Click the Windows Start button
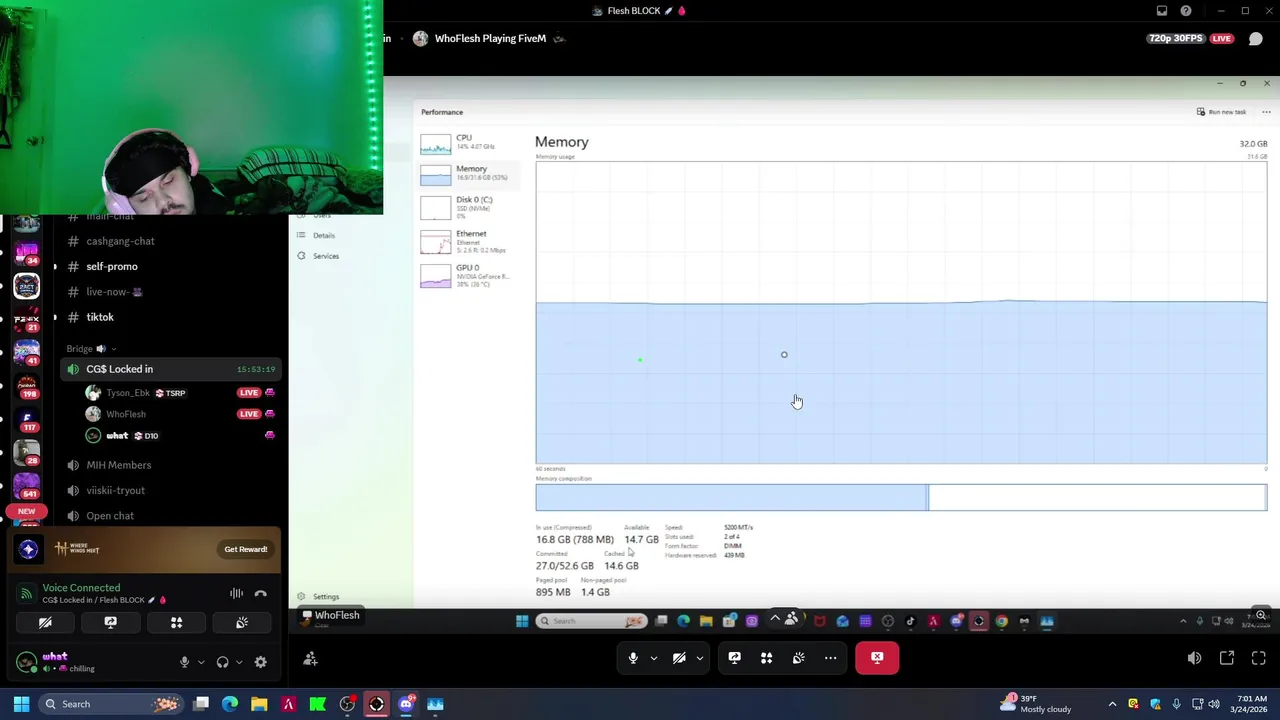The image size is (1280, 720). pos(21,704)
